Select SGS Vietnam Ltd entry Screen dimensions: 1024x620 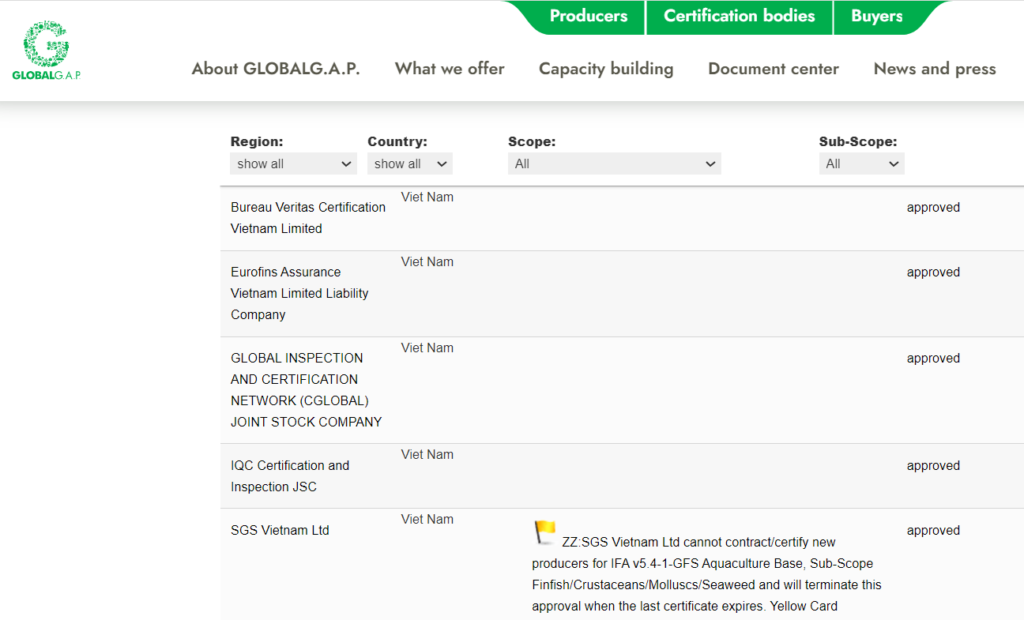click(x=280, y=530)
